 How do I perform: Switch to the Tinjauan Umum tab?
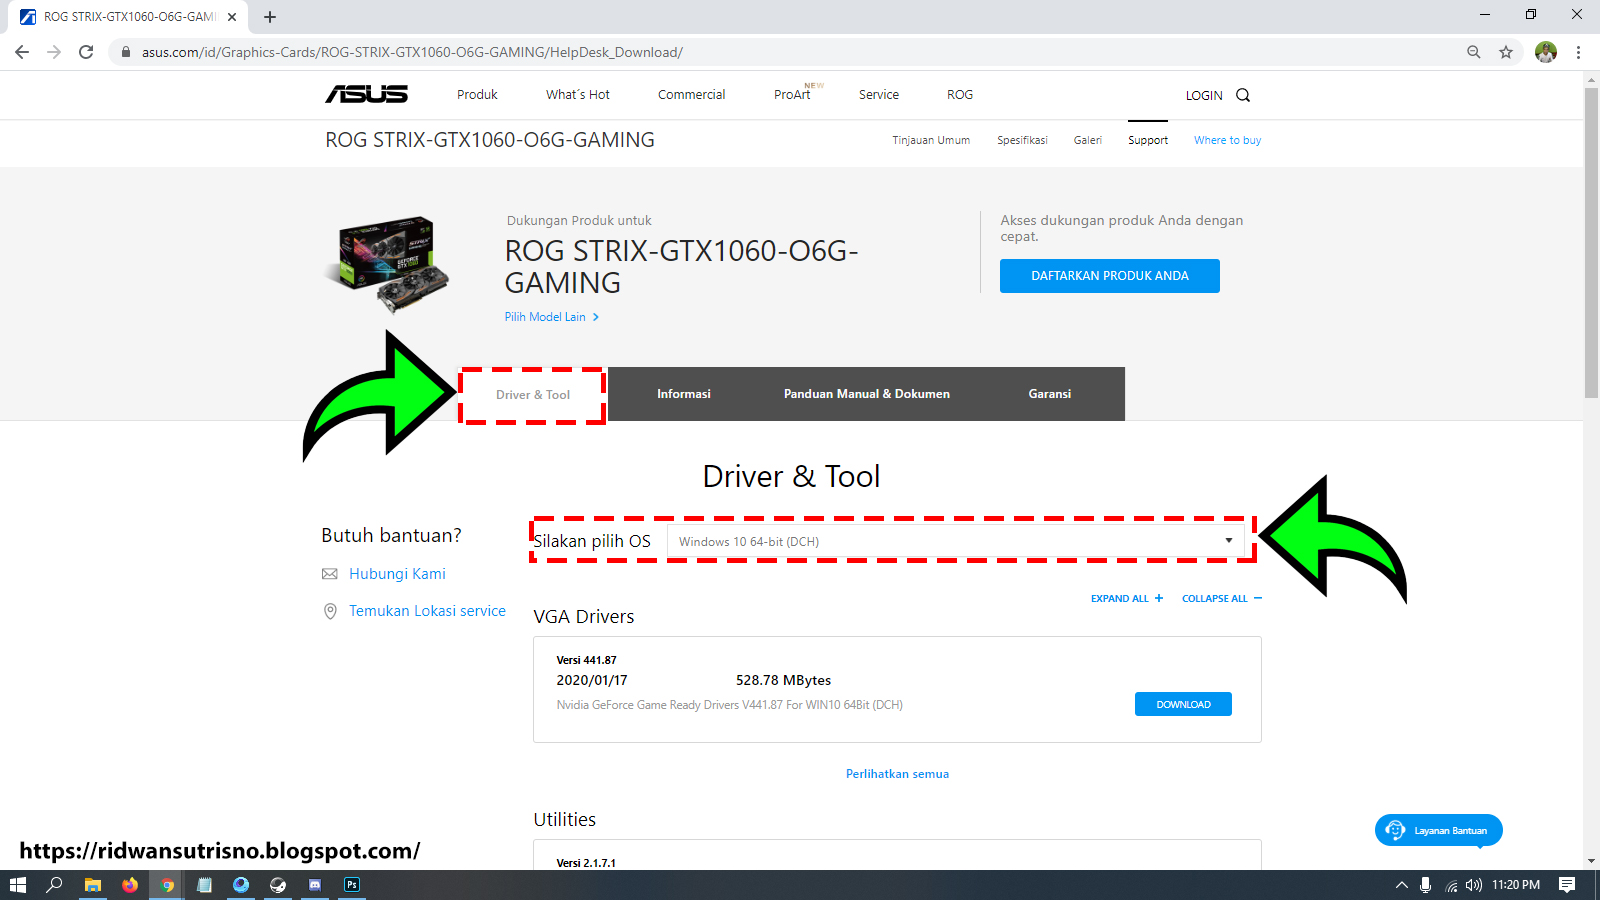coord(931,140)
